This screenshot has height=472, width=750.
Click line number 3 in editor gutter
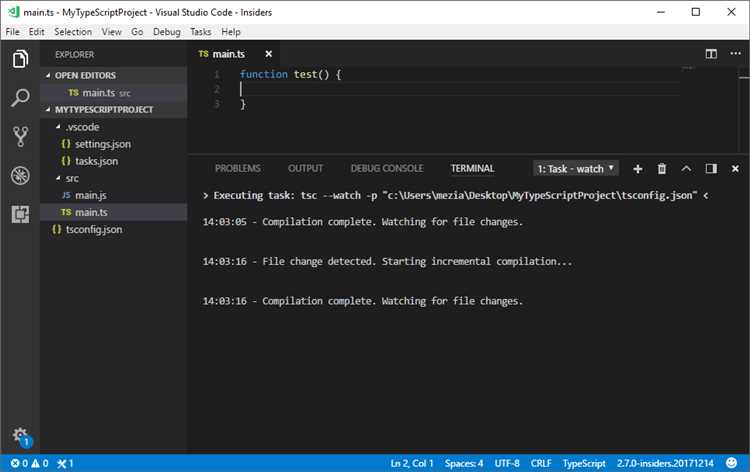click(x=217, y=104)
